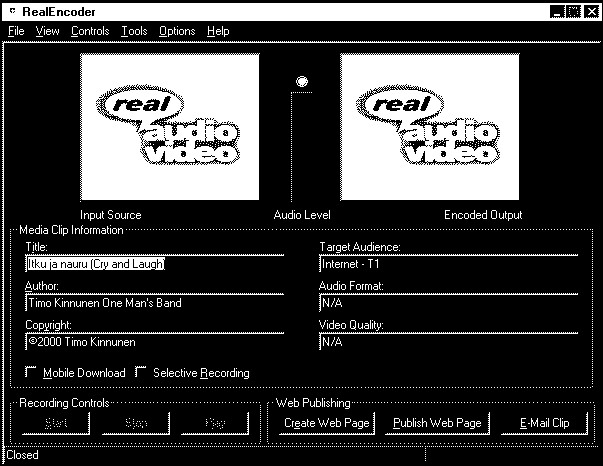Open the Options menu
This screenshot has width=603, height=466.
click(x=177, y=31)
